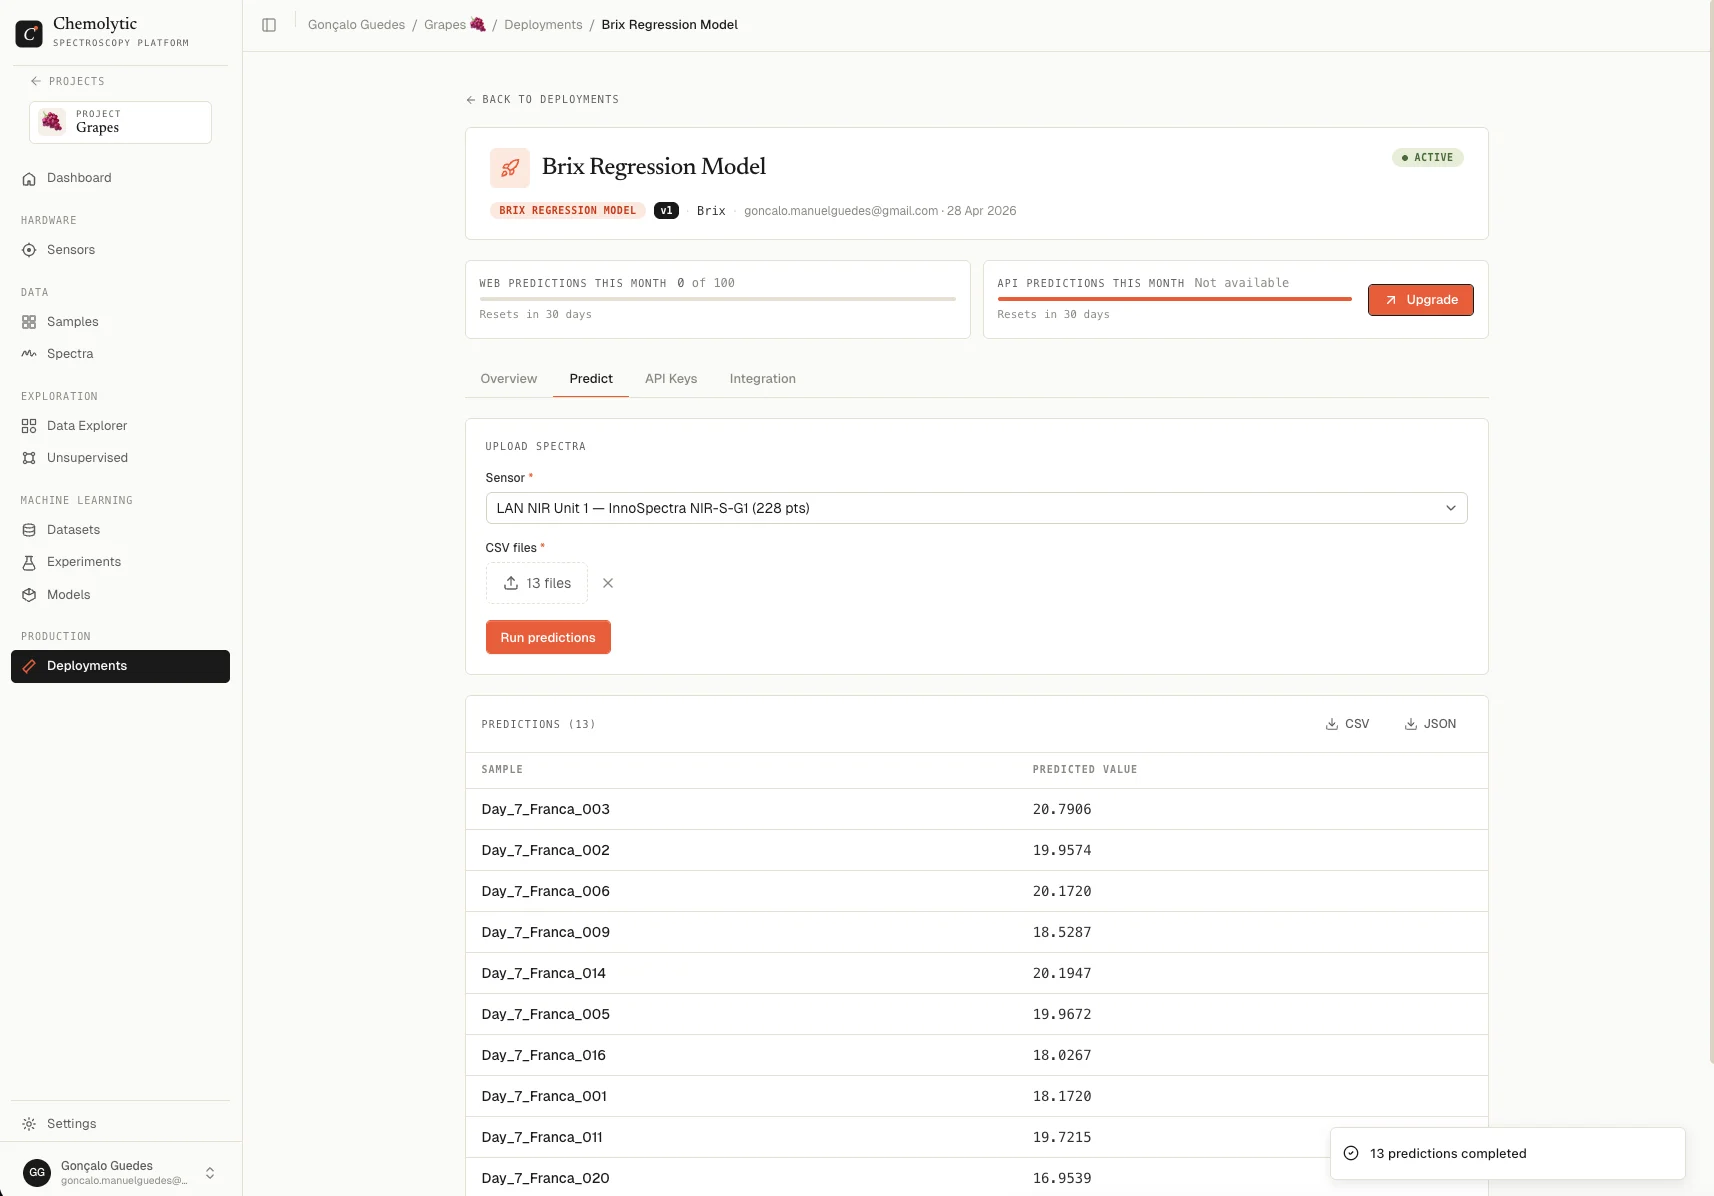Open the Grapes project selector
The width and height of the screenshot is (1714, 1196).
[x=120, y=122]
